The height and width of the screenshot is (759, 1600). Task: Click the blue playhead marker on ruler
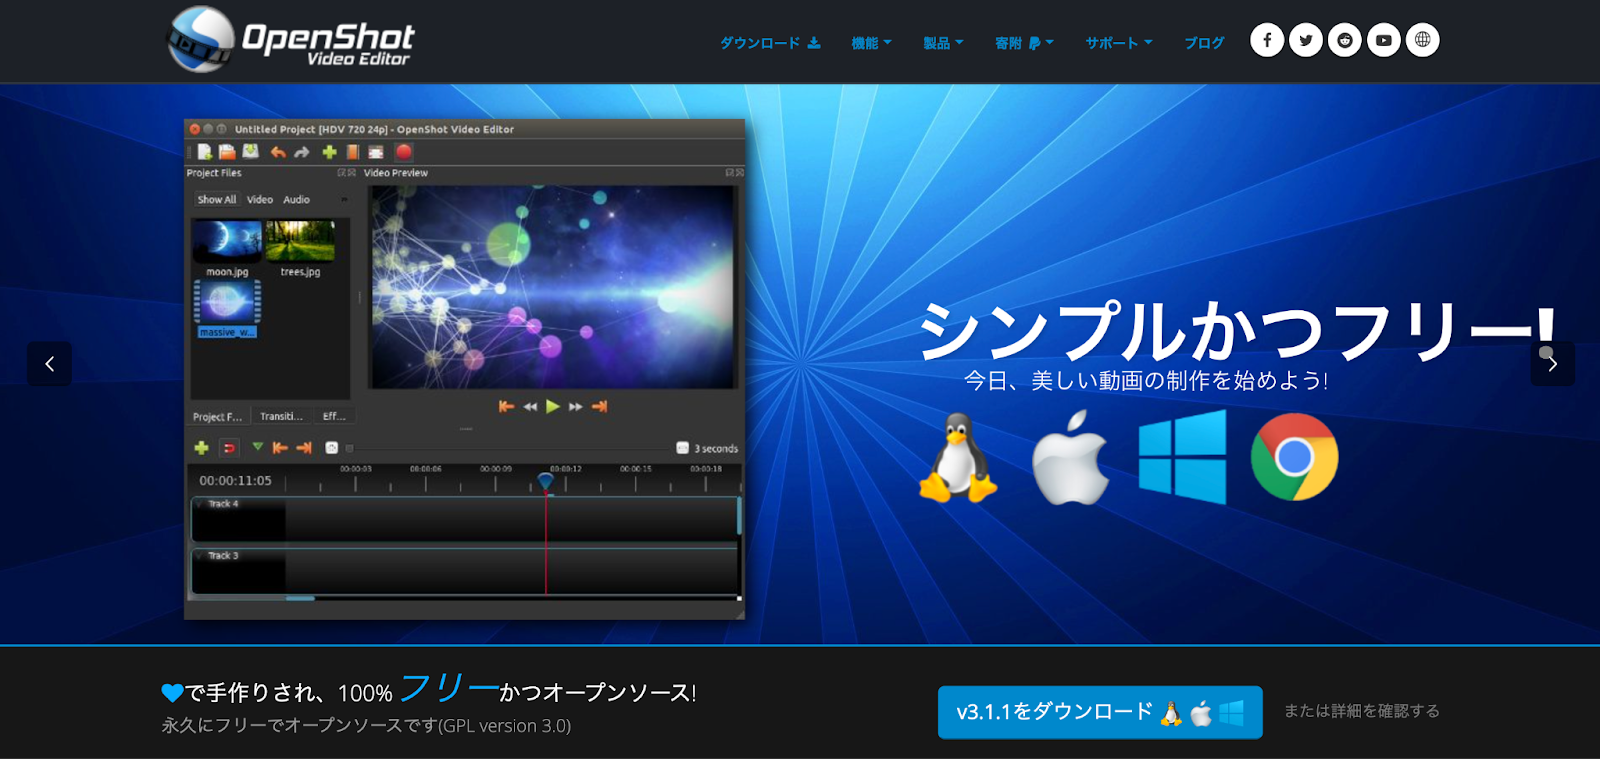[545, 482]
